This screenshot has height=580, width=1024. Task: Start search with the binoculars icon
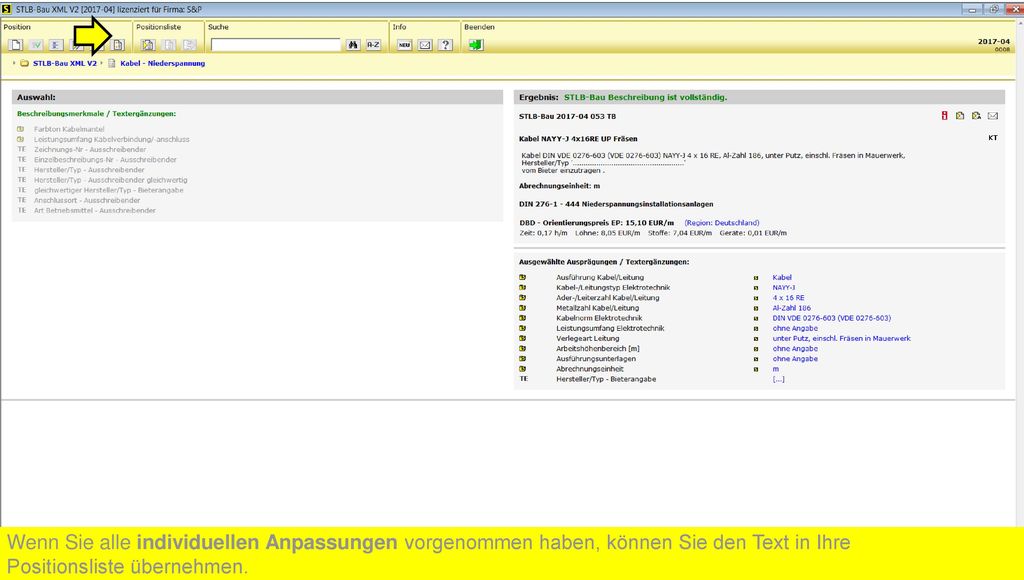[353, 45]
